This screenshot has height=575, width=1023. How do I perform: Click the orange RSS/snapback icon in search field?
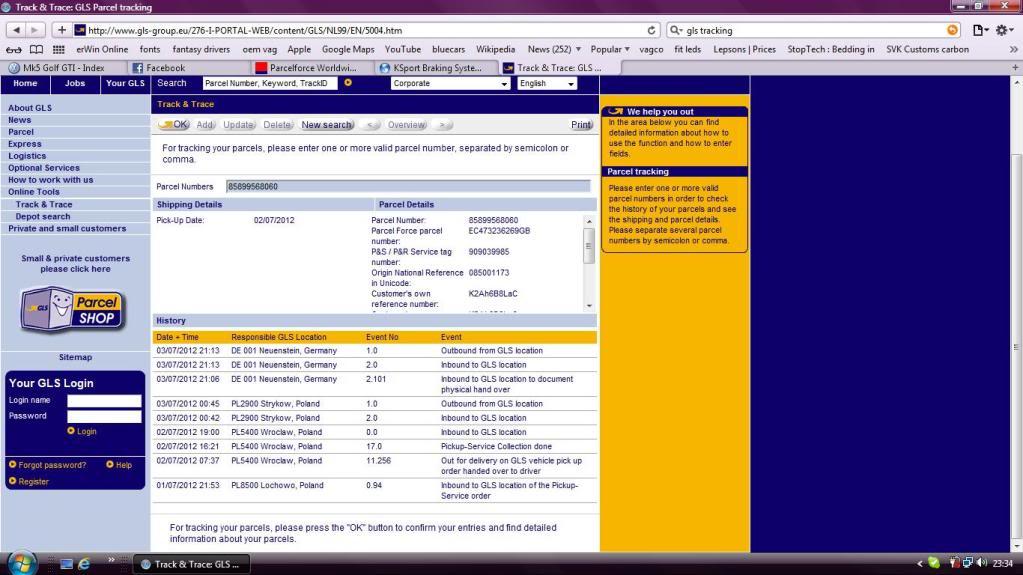pos(952,30)
